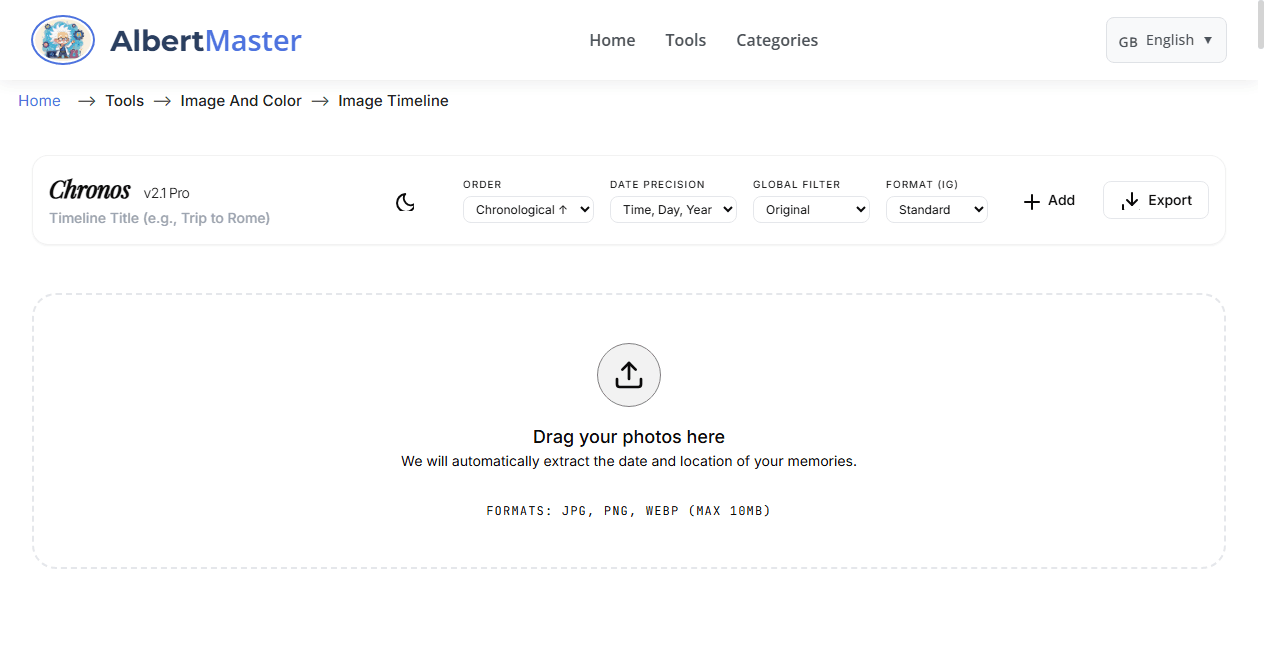Focus the Timeline Title input field

point(160,218)
